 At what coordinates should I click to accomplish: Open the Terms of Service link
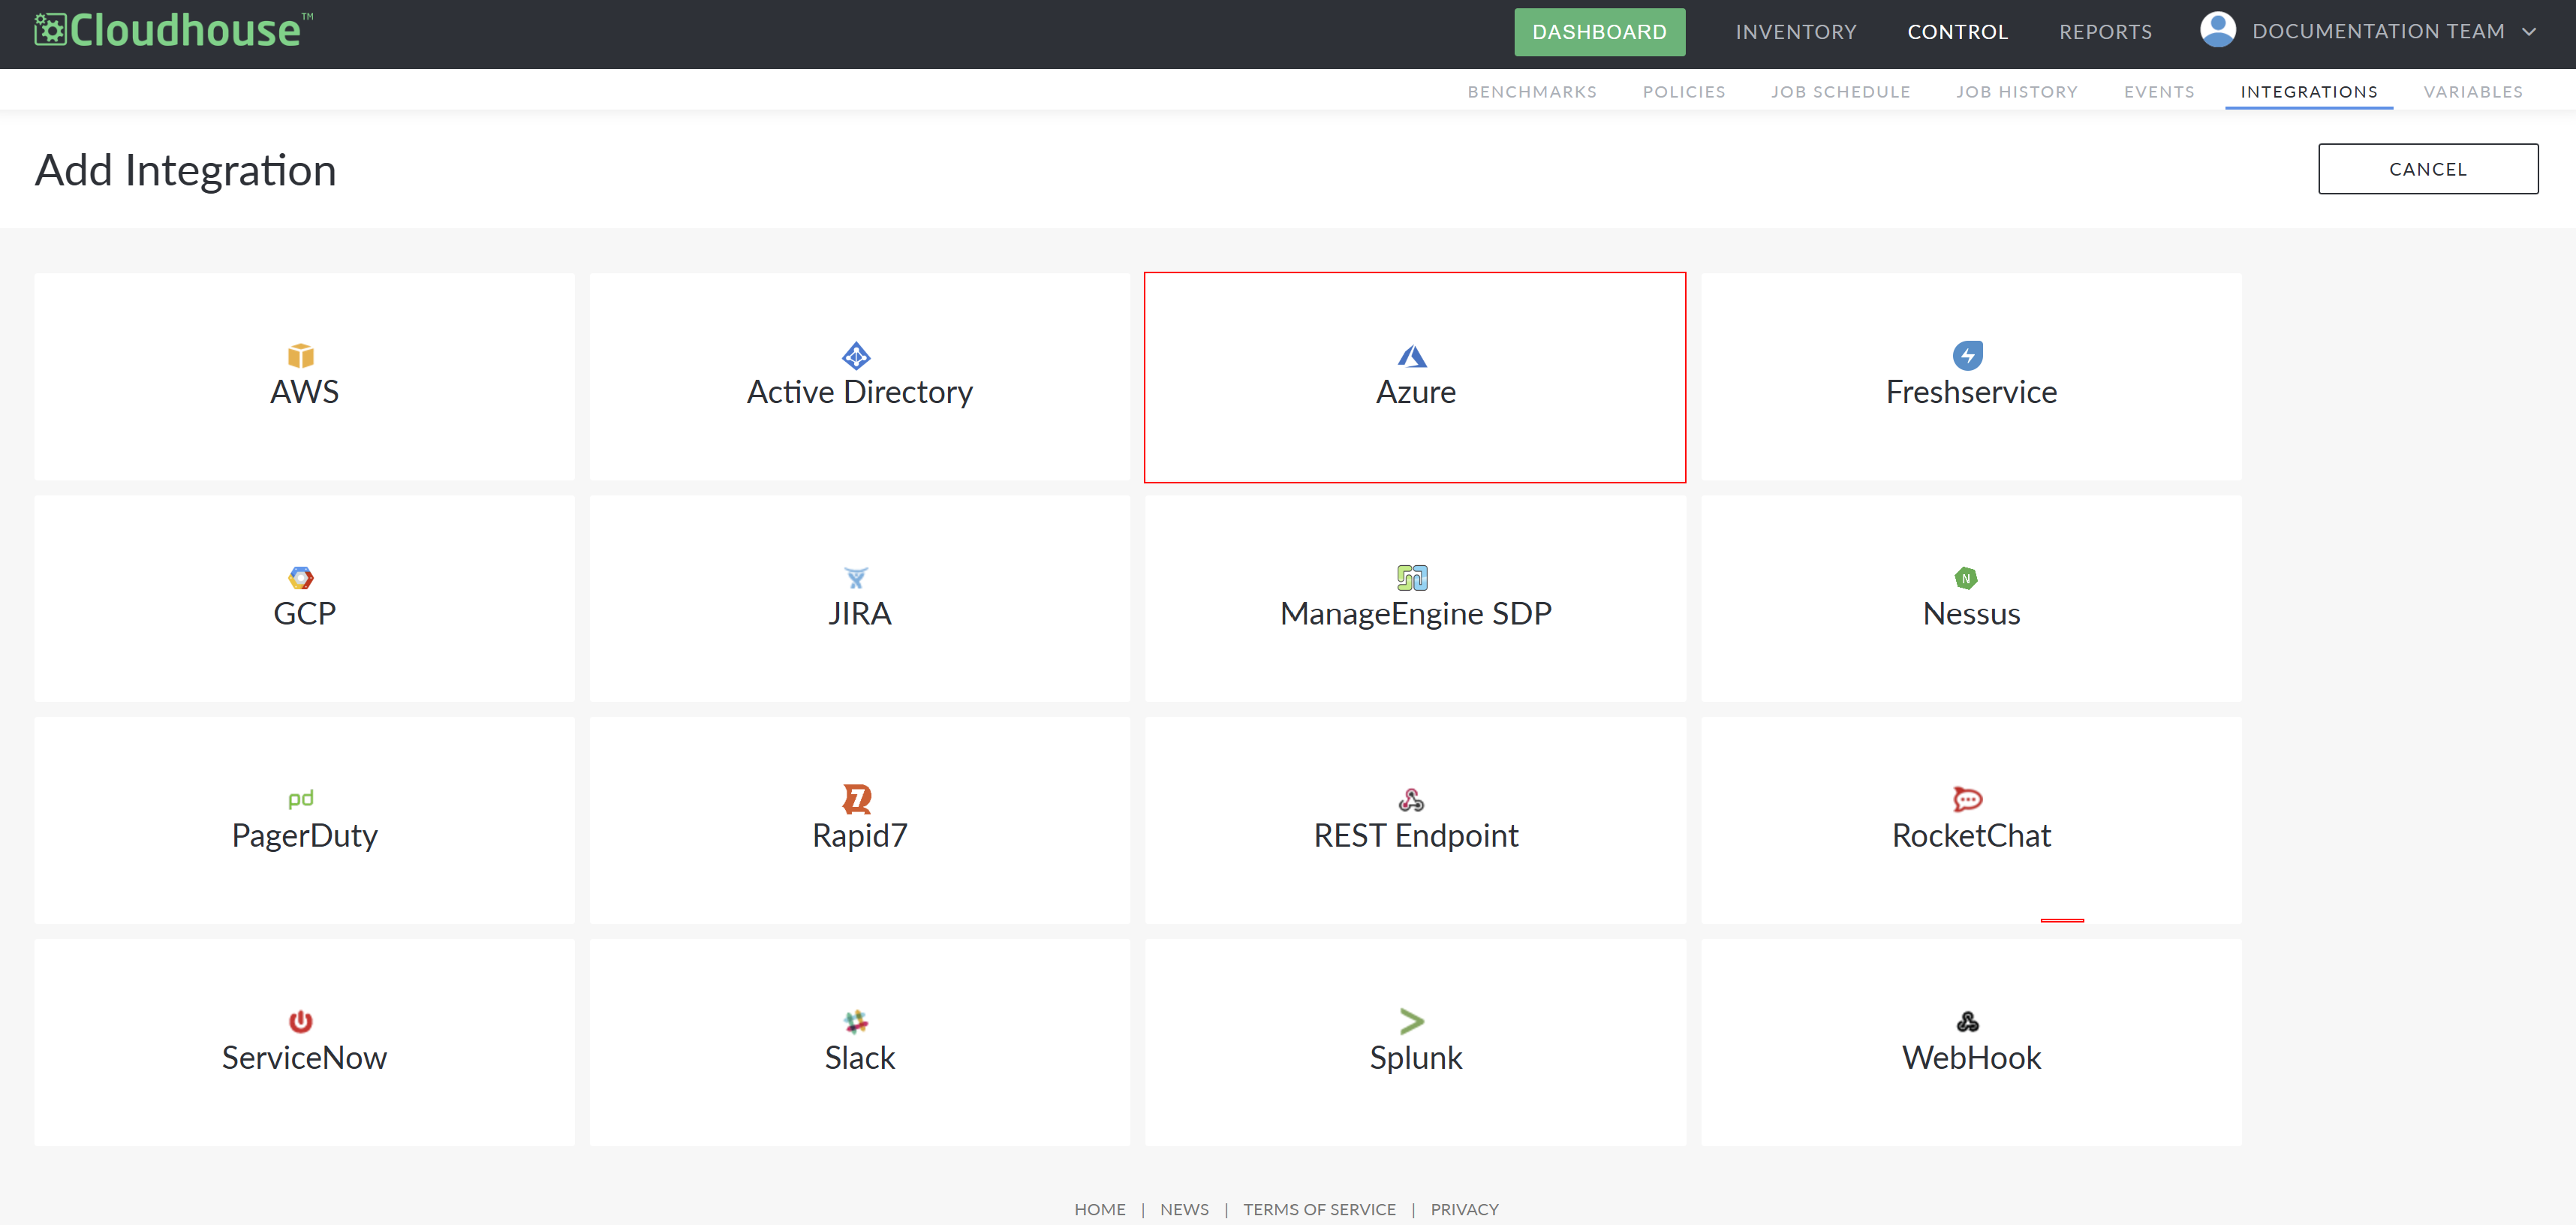[1319, 1209]
